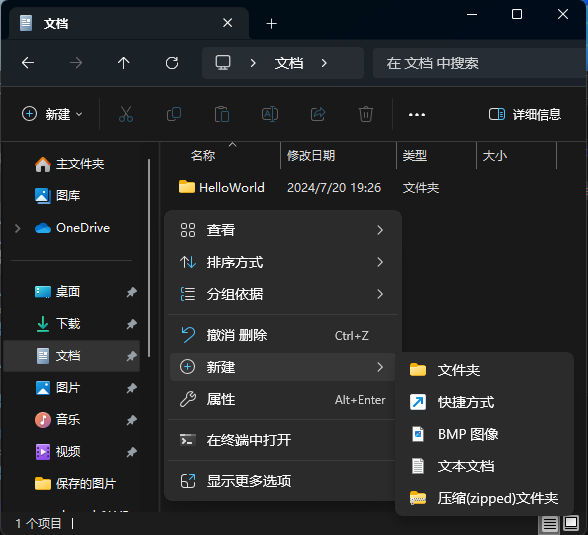Open the 新建 toolbar dropdown
This screenshot has height=535, width=588.
click(52, 114)
